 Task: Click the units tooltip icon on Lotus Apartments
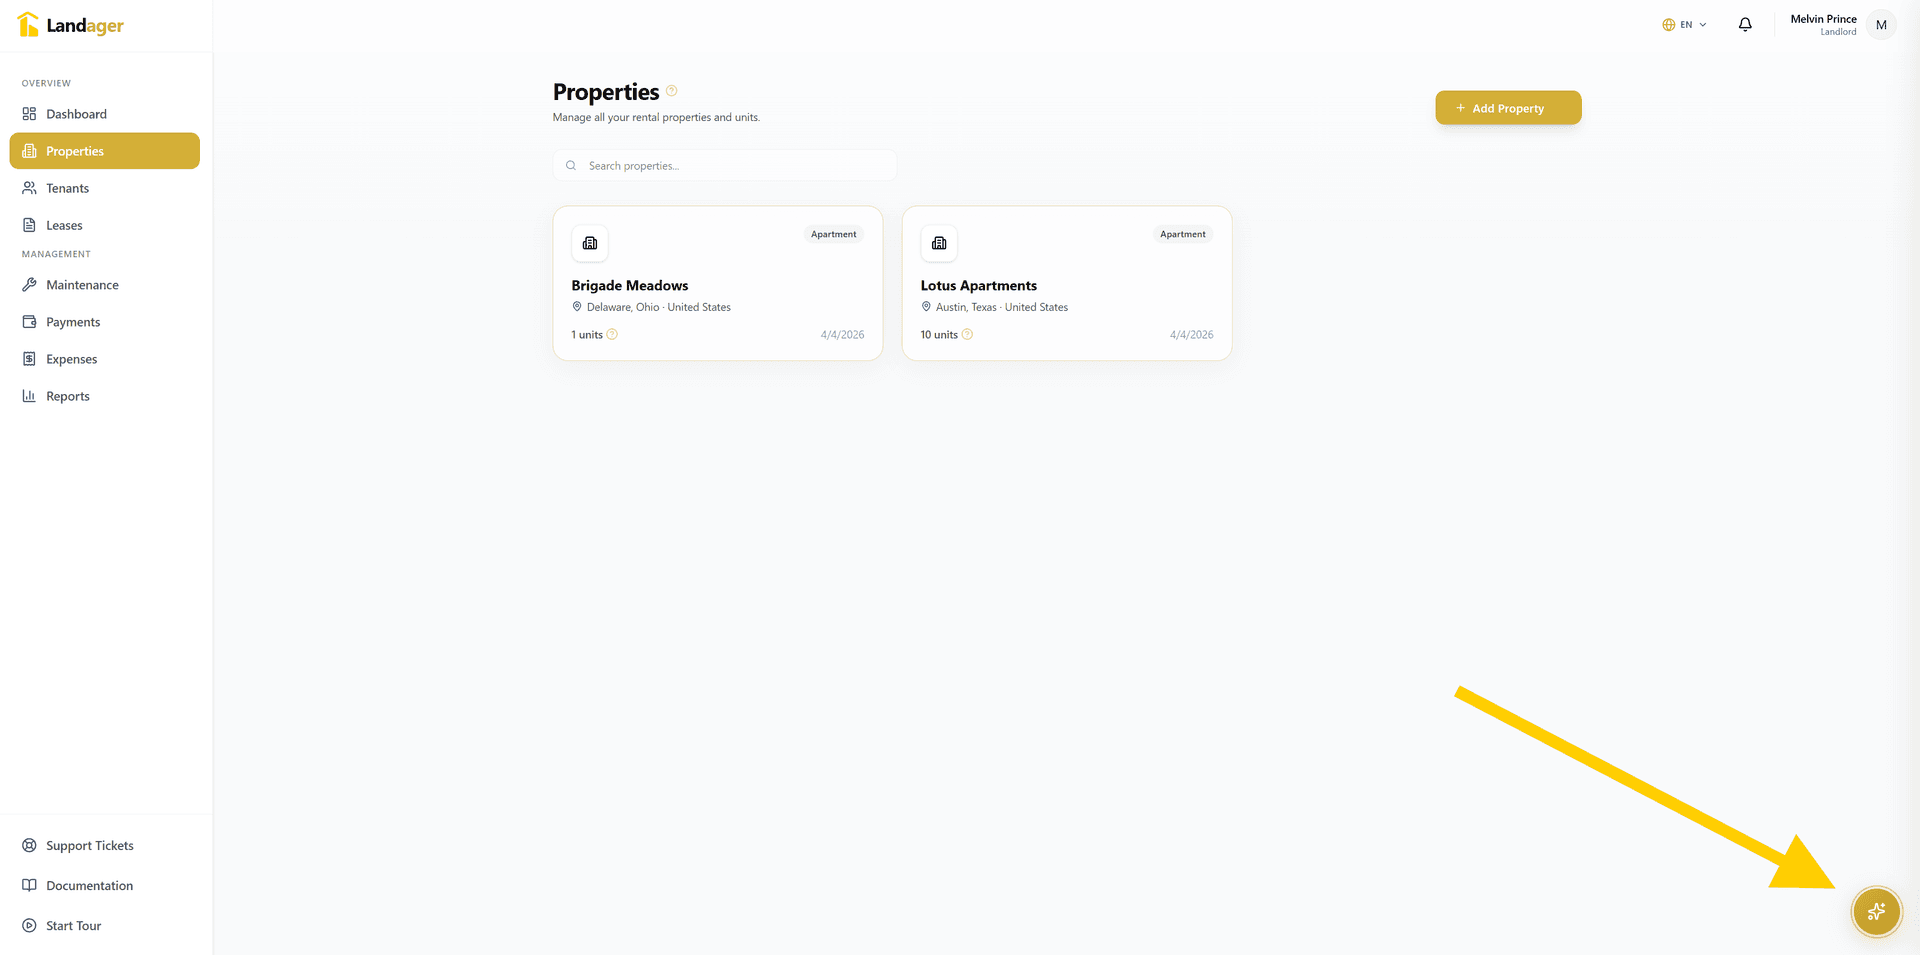pos(968,335)
